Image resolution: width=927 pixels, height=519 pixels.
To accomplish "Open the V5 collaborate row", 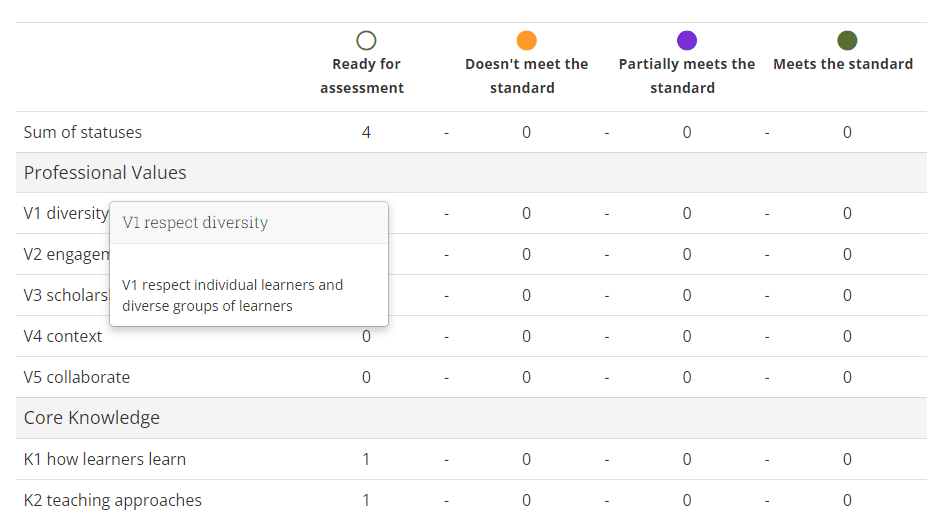I will (x=77, y=377).
